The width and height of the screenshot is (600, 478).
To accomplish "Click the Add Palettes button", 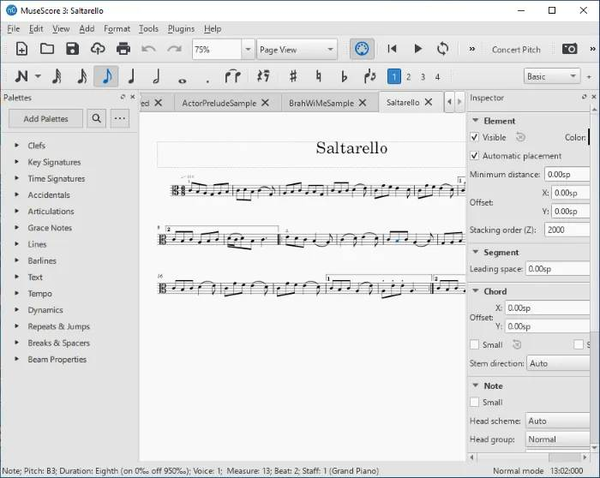I will point(46,119).
